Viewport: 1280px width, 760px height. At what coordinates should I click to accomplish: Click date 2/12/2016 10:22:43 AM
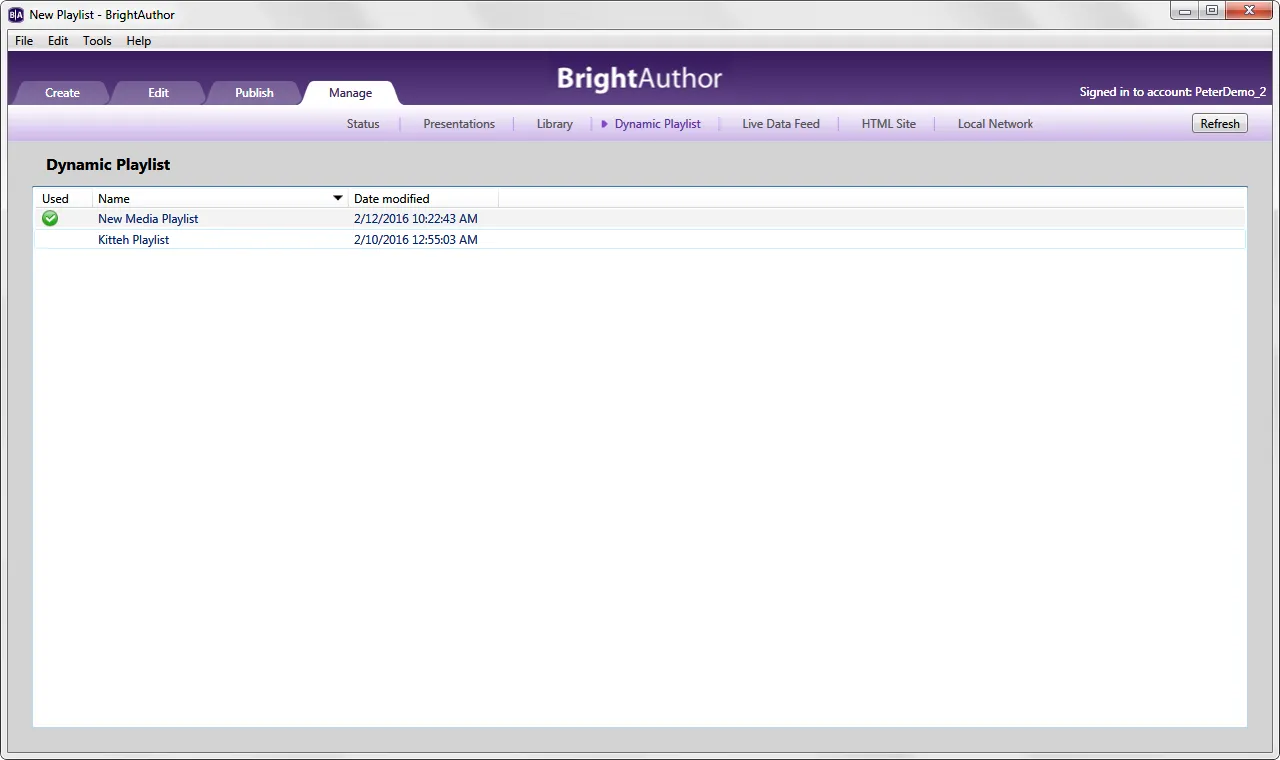coord(416,219)
